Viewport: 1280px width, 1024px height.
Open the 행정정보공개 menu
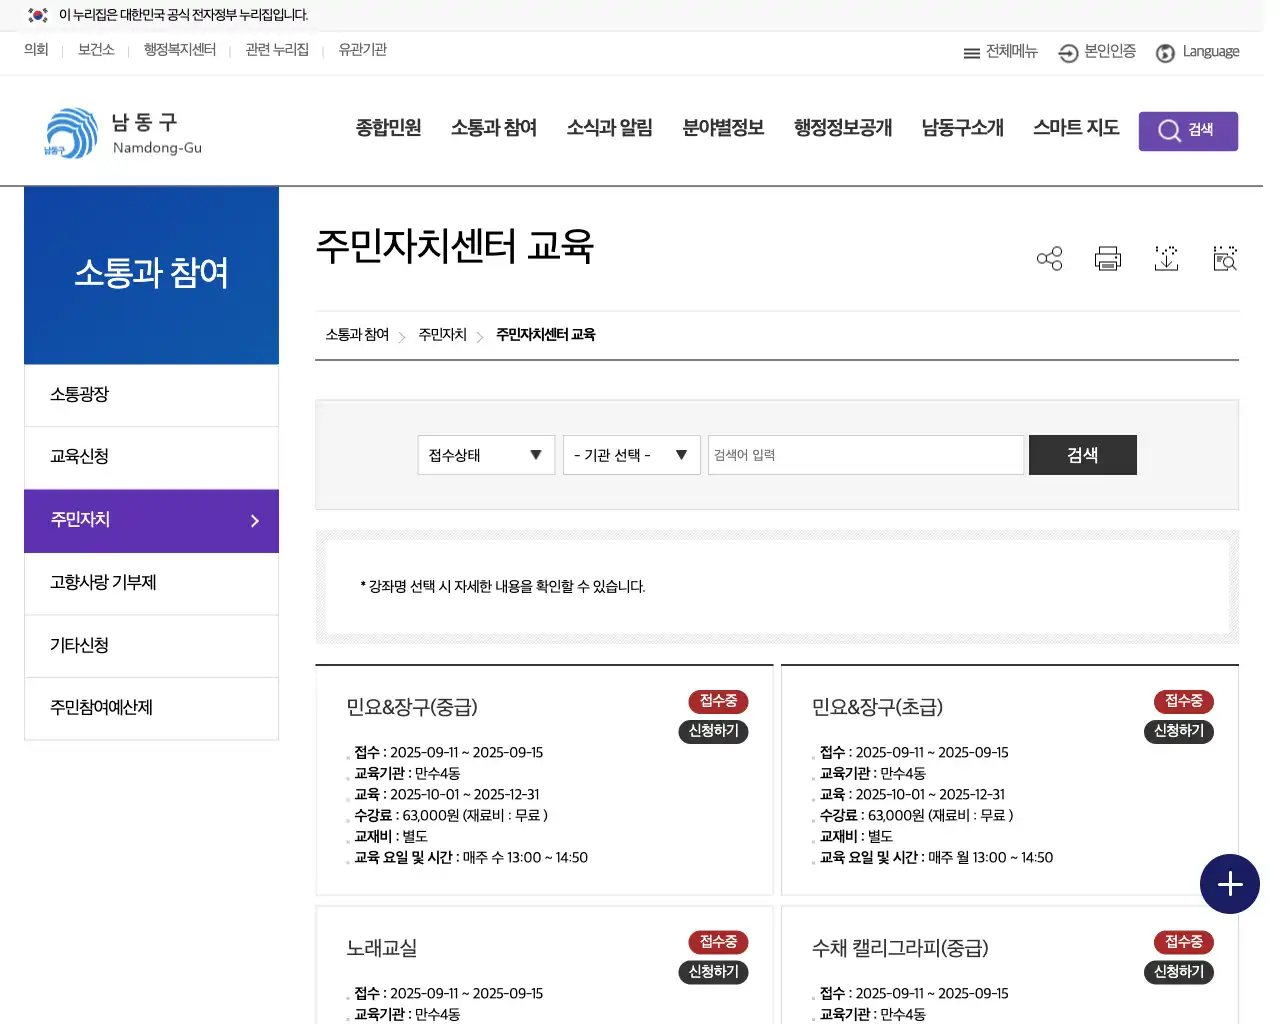coord(842,128)
